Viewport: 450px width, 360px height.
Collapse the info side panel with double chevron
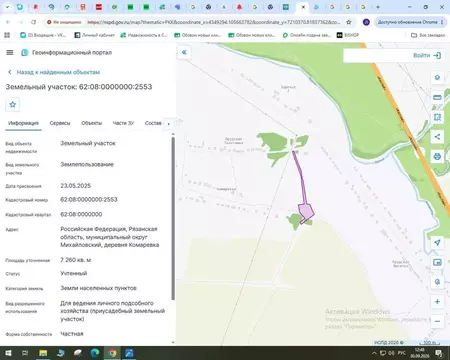point(184,52)
